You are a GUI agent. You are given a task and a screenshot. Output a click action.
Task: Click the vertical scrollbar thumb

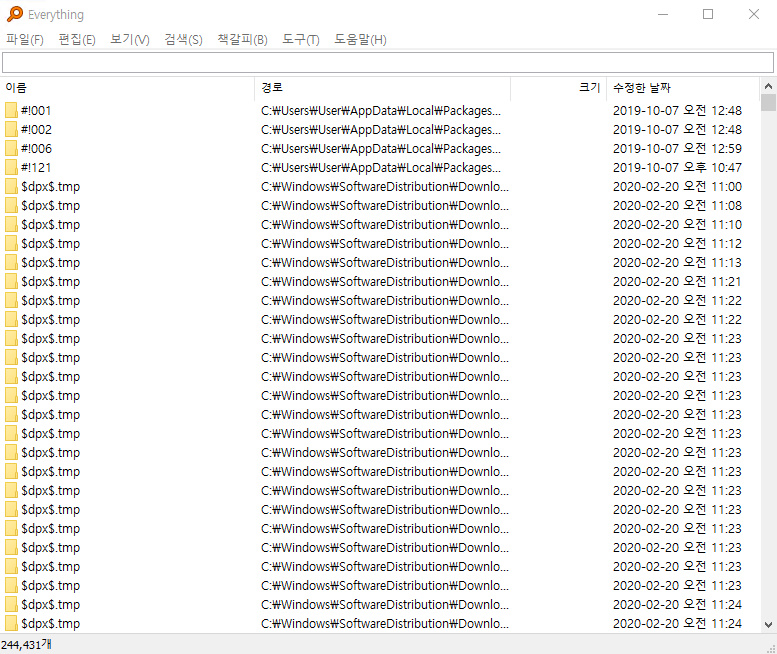(x=768, y=103)
